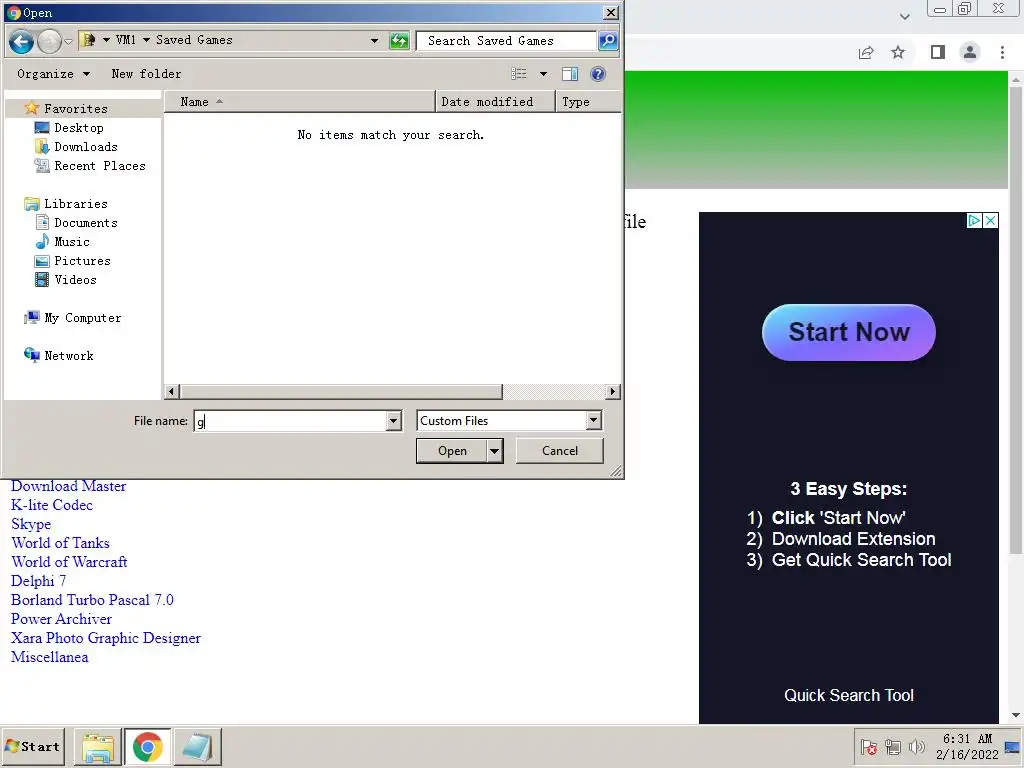Image resolution: width=1024 pixels, height=768 pixels.
Task: Open file explorer from taskbar
Action: point(97,746)
